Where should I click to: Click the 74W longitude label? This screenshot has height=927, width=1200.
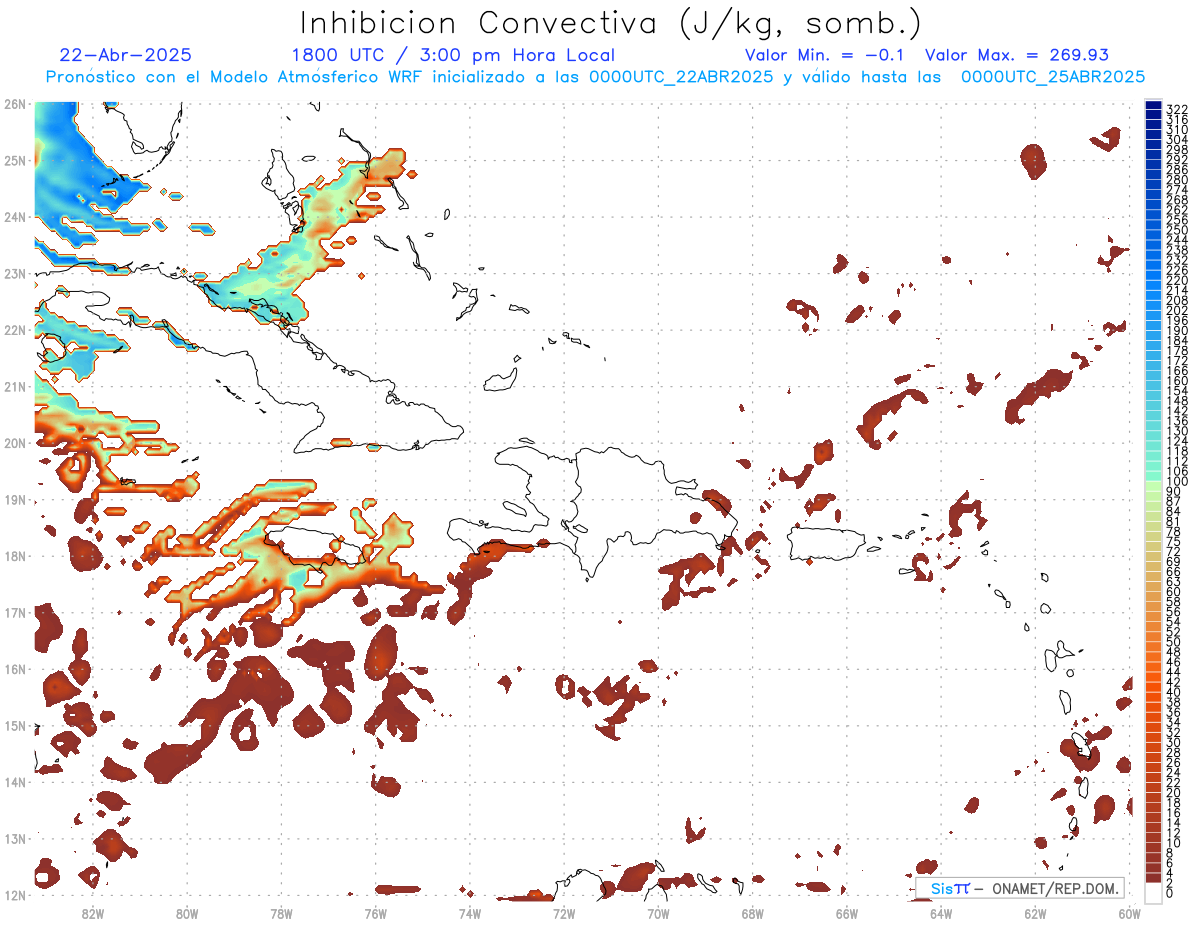click(469, 913)
